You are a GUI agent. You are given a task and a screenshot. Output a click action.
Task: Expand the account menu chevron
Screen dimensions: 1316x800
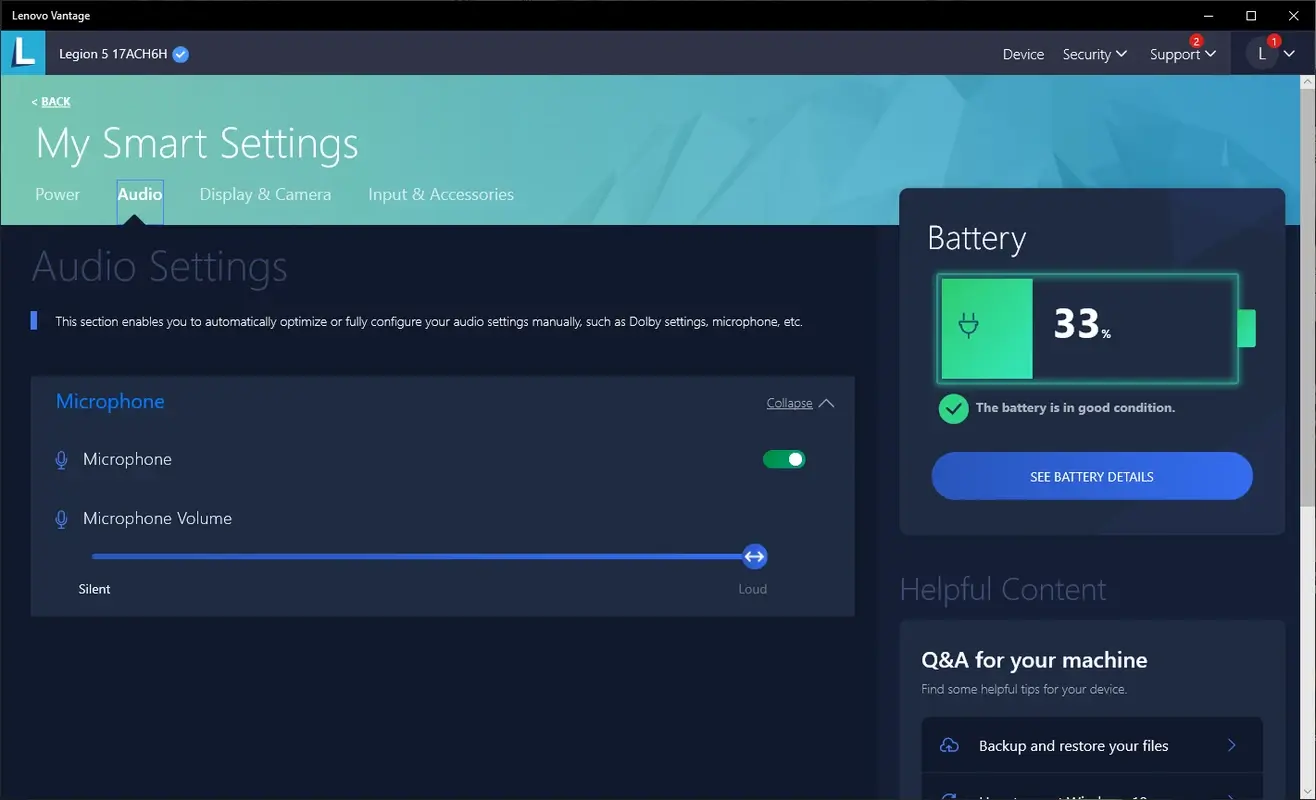pyautogui.click(x=1288, y=53)
